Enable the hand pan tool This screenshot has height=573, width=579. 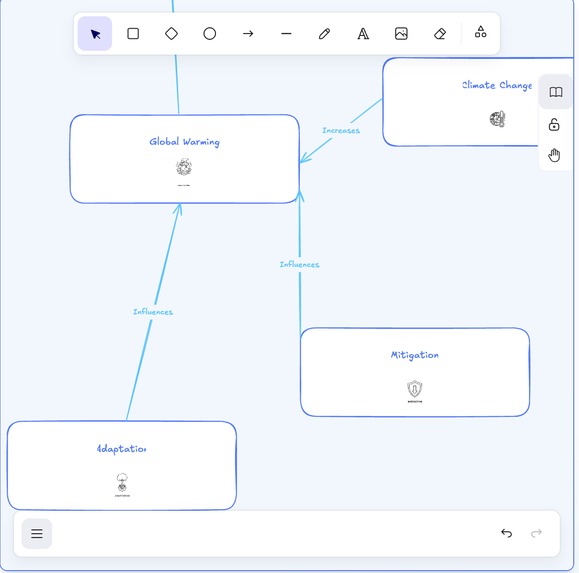click(x=554, y=155)
